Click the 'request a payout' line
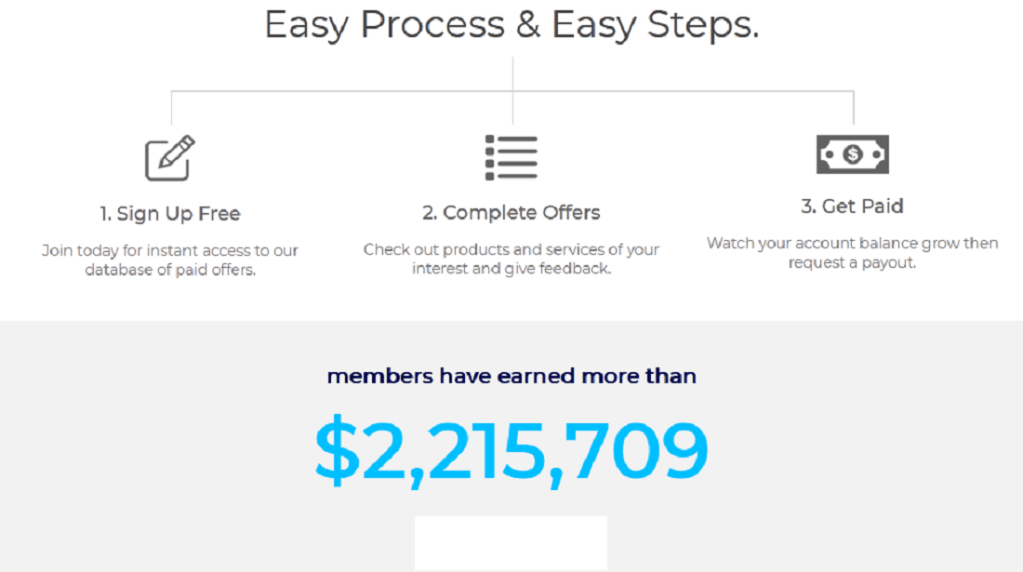 tap(852, 262)
